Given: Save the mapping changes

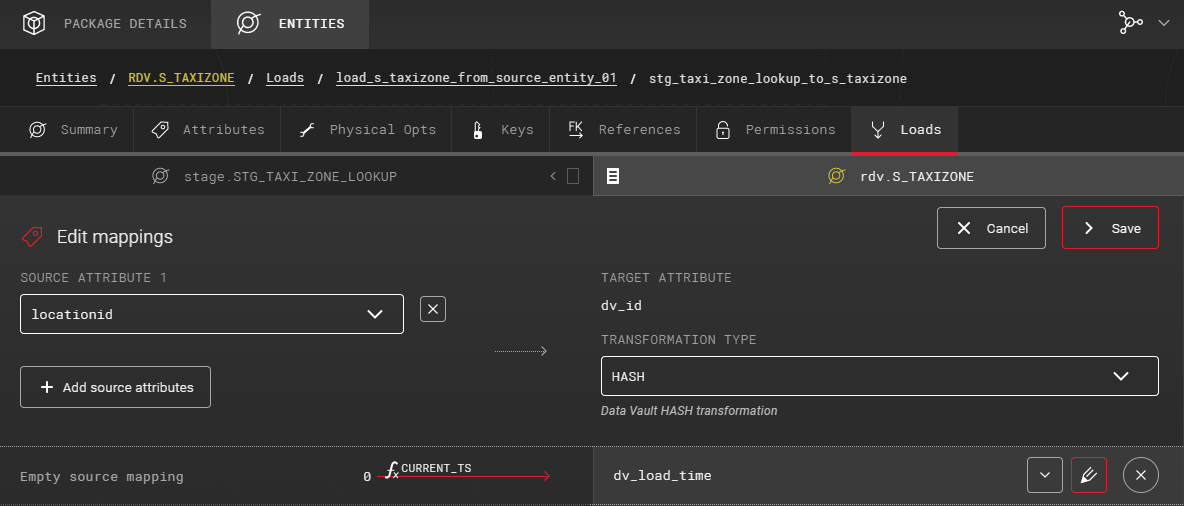Looking at the screenshot, I should tap(1110, 228).
